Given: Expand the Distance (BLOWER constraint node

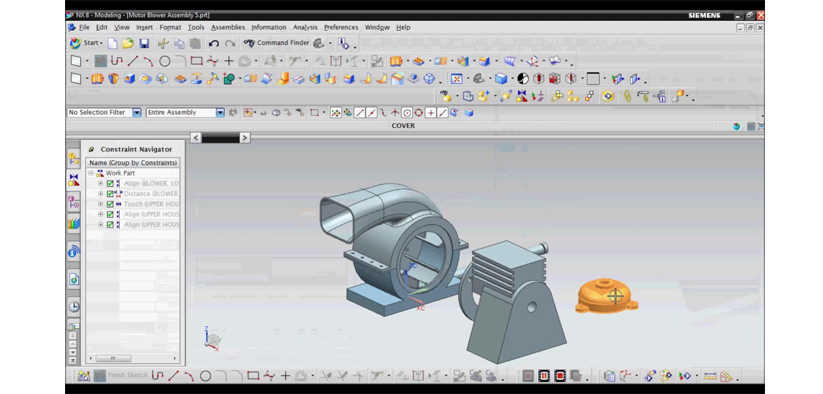Looking at the screenshot, I should click(x=100, y=194).
